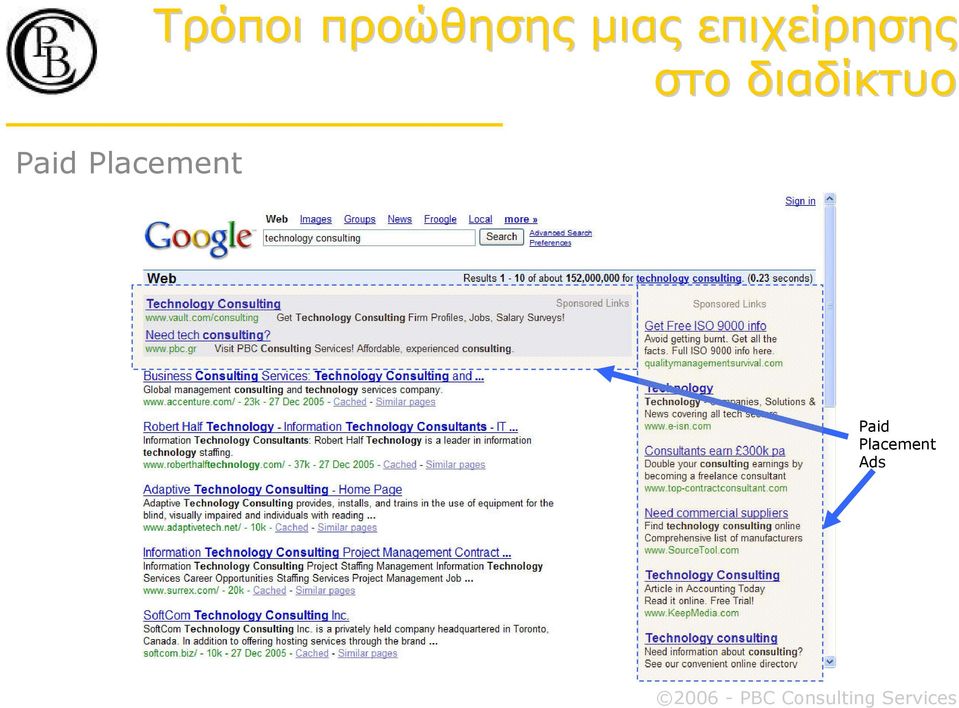Click Similar pages for surrex.com result
959x708 pixels.
[x=325, y=591]
